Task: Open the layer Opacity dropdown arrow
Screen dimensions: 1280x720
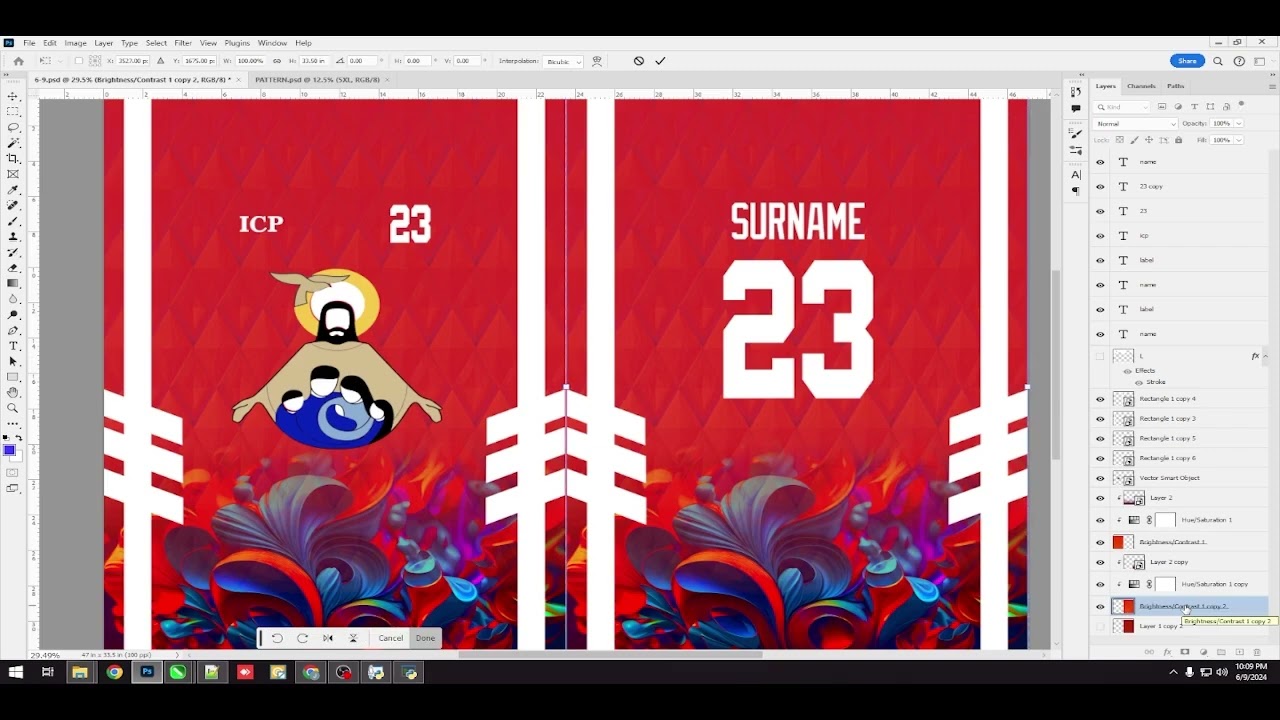Action: pos(1239,124)
